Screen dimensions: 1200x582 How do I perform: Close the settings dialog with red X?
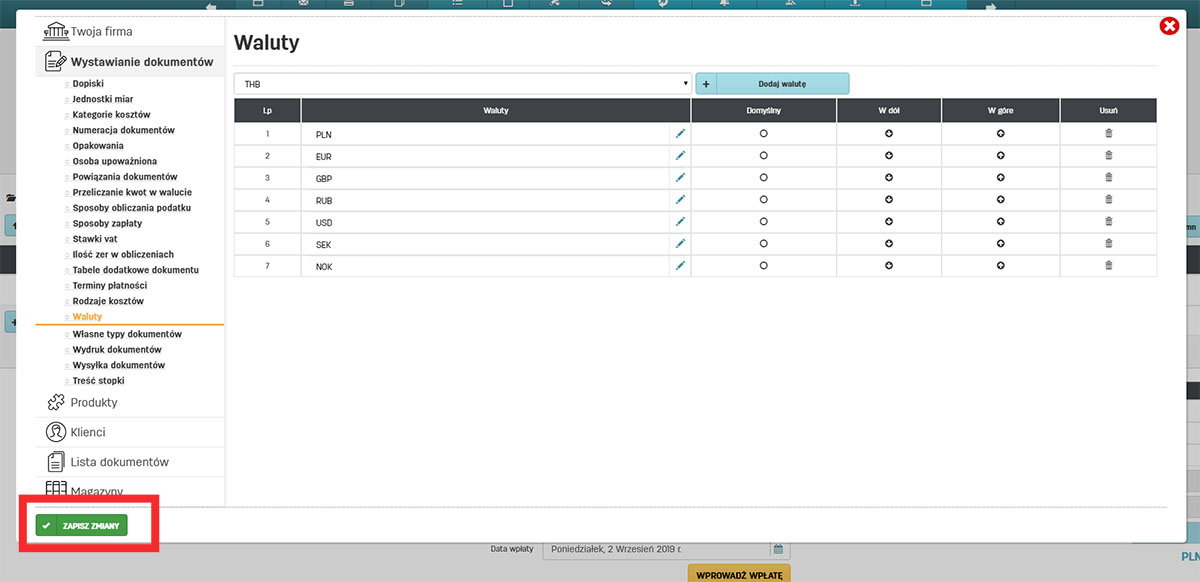tap(1168, 26)
